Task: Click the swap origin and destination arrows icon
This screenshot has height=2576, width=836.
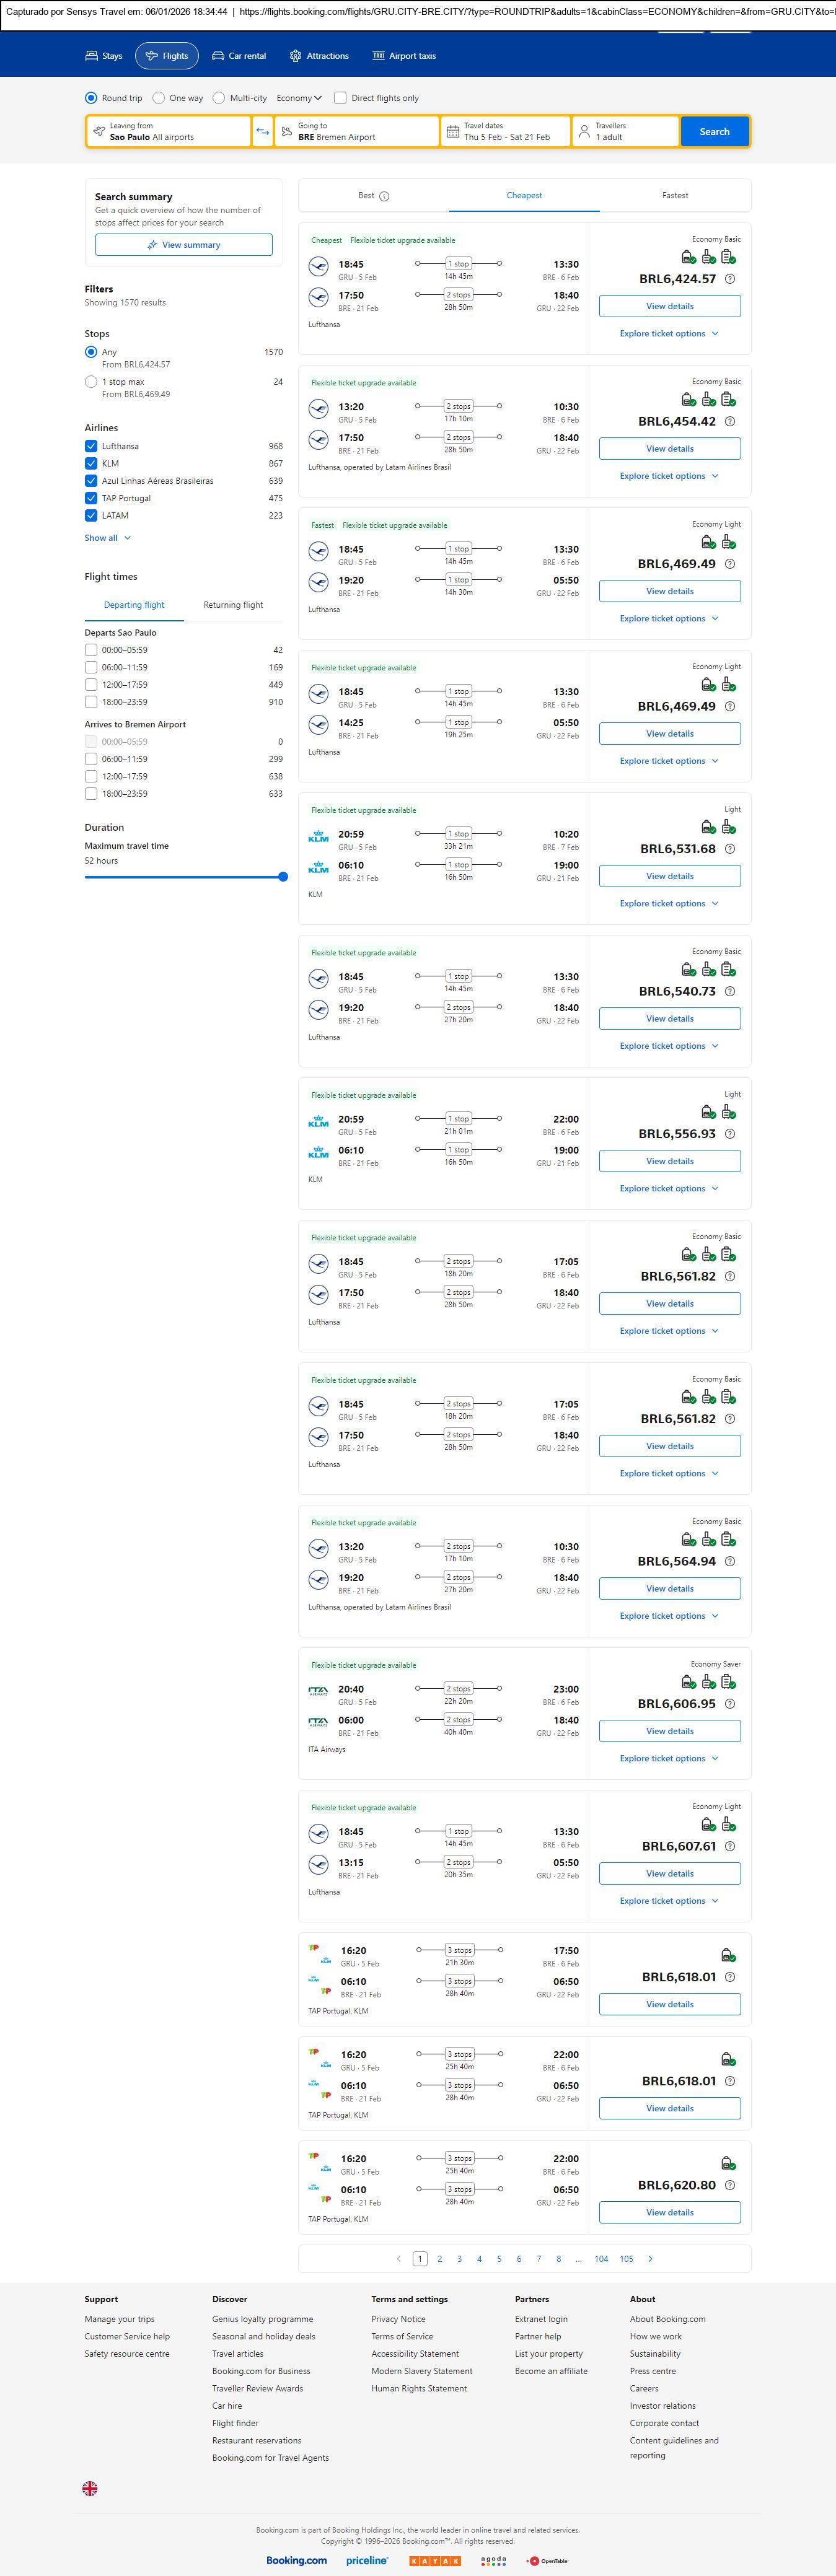Action: point(262,132)
